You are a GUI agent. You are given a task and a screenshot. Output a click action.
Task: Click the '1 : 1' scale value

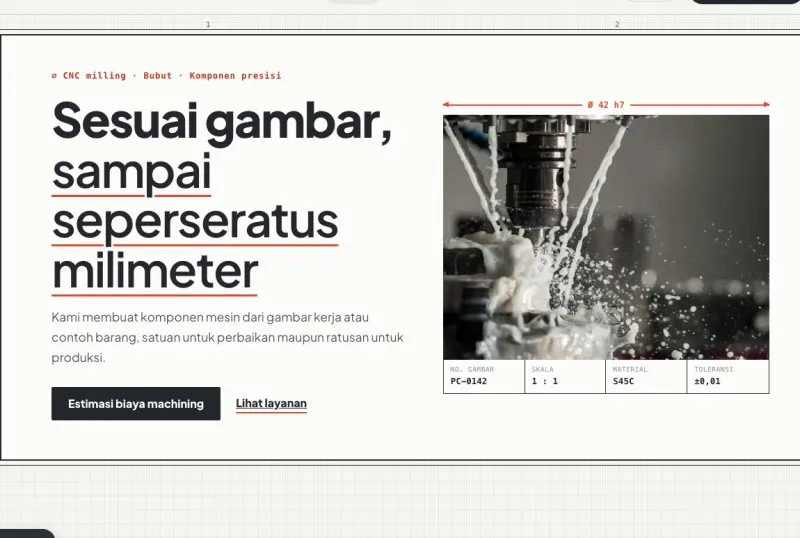click(x=544, y=381)
